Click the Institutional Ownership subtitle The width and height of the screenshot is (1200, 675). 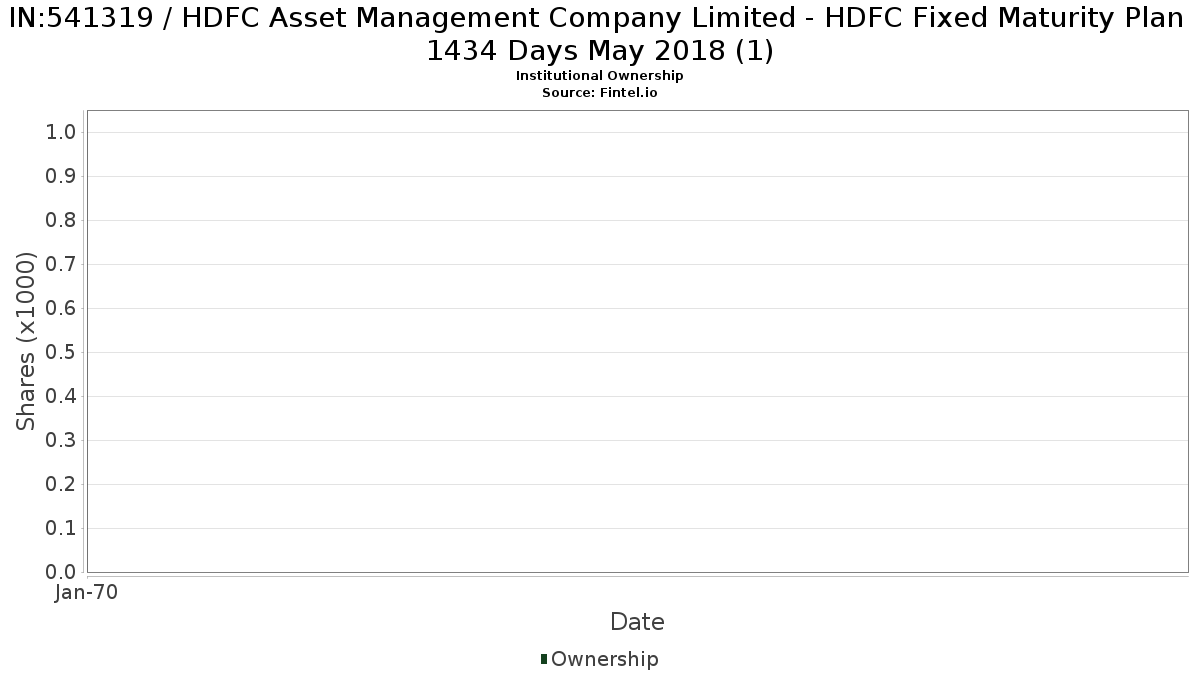point(599,76)
